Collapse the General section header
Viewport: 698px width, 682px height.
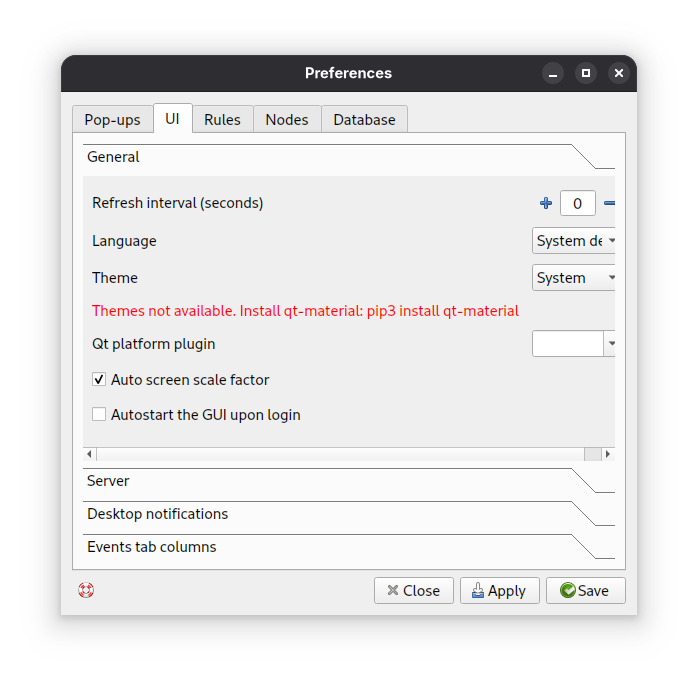[x=349, y=157]
